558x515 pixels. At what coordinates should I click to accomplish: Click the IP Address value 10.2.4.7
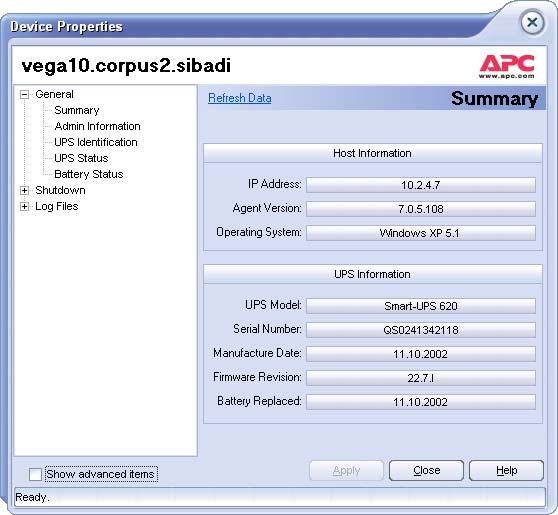coord(421,185)
